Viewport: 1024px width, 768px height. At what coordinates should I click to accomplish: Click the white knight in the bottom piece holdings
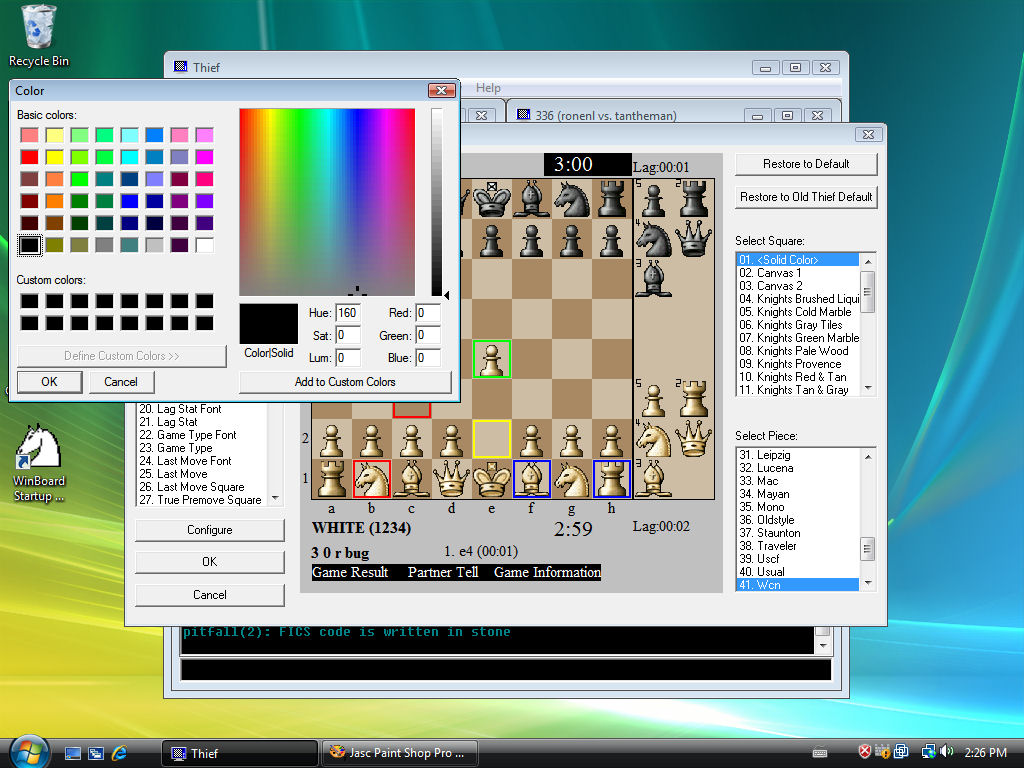tap(654, 439)
